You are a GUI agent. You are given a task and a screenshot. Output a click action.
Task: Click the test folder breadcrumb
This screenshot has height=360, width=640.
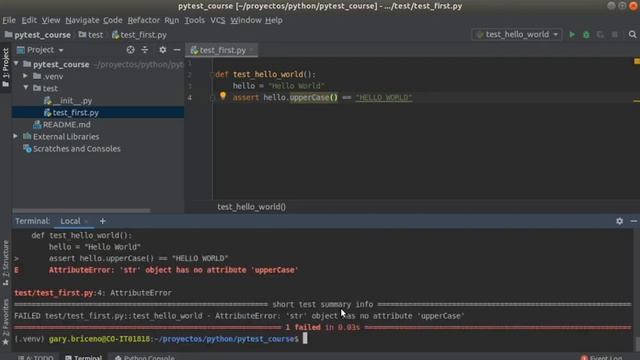point(91,35)
